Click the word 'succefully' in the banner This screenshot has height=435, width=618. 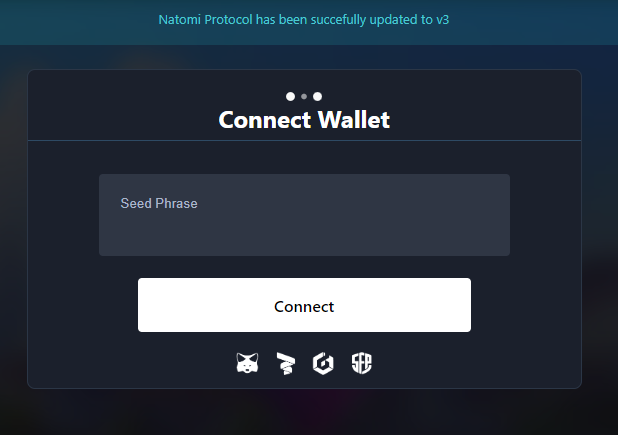pyautogui.click(x=339, y=20)
